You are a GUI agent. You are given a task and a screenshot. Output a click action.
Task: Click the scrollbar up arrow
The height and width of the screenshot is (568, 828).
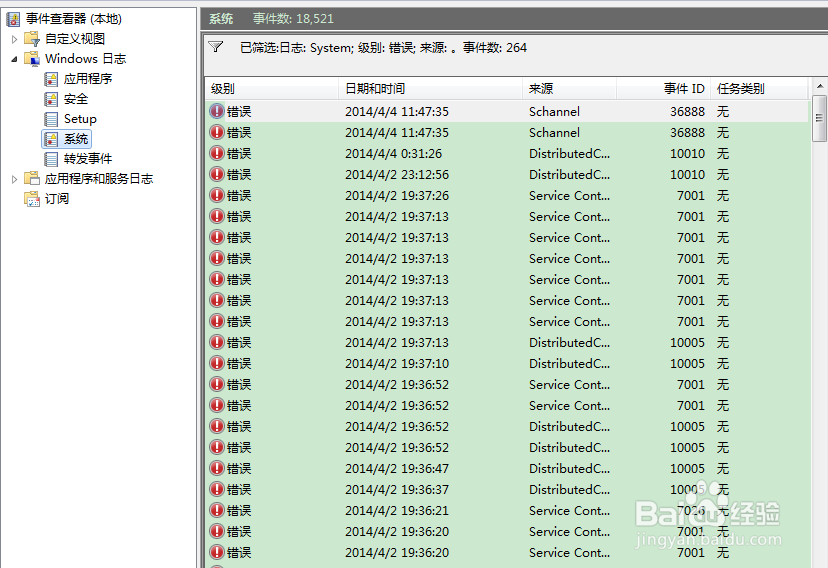(820, 86)
